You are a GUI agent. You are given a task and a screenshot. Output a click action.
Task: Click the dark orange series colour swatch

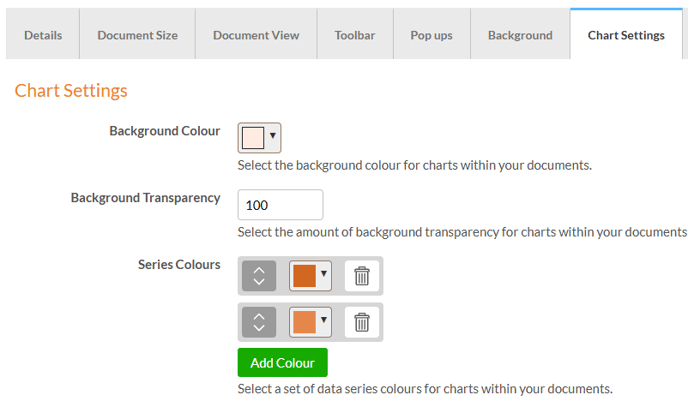pyautogui.click(x=304, y=276)
